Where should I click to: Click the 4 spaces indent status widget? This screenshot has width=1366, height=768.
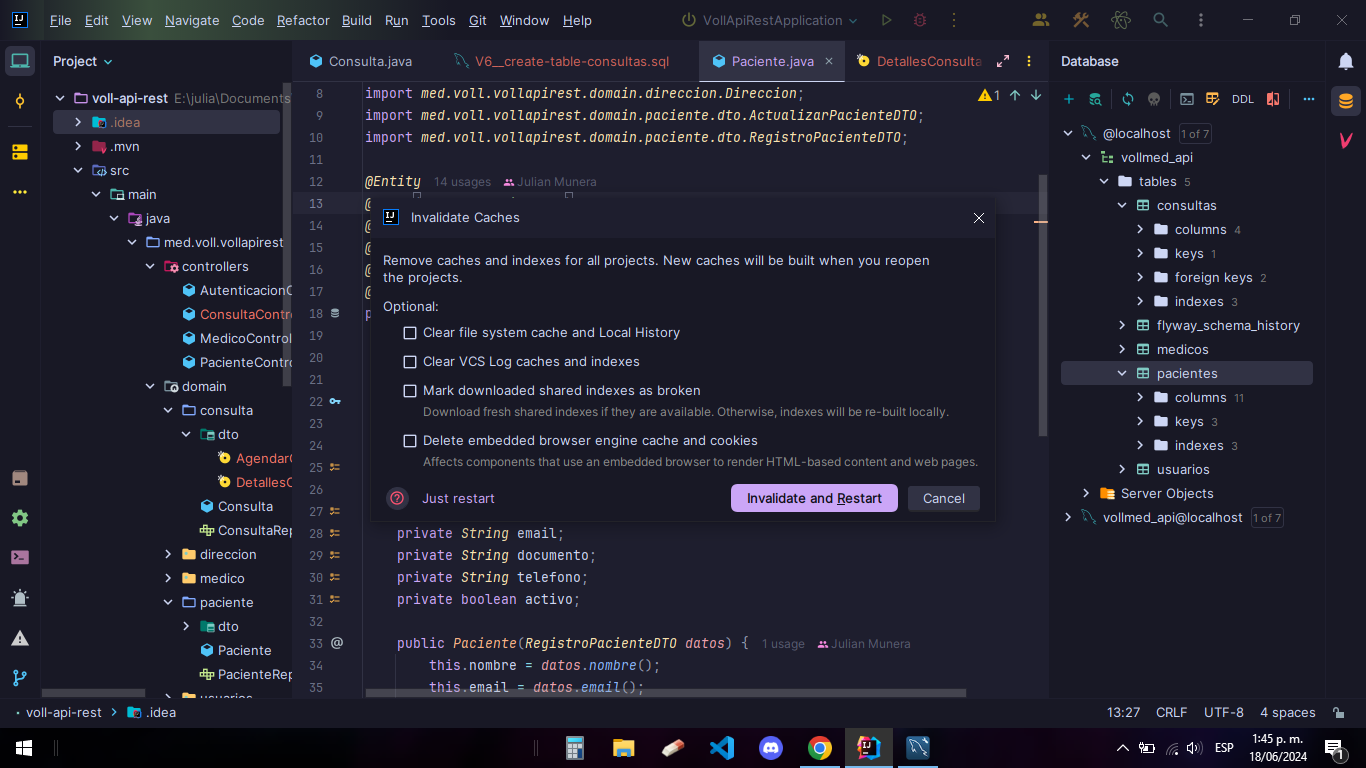(1288, 713)
